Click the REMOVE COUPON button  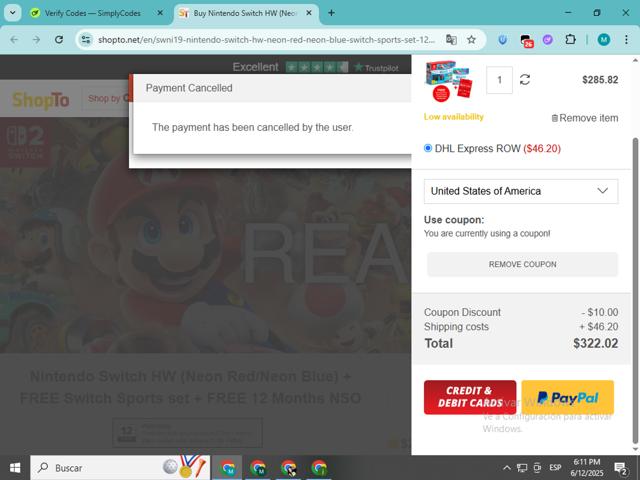(522, 264)
